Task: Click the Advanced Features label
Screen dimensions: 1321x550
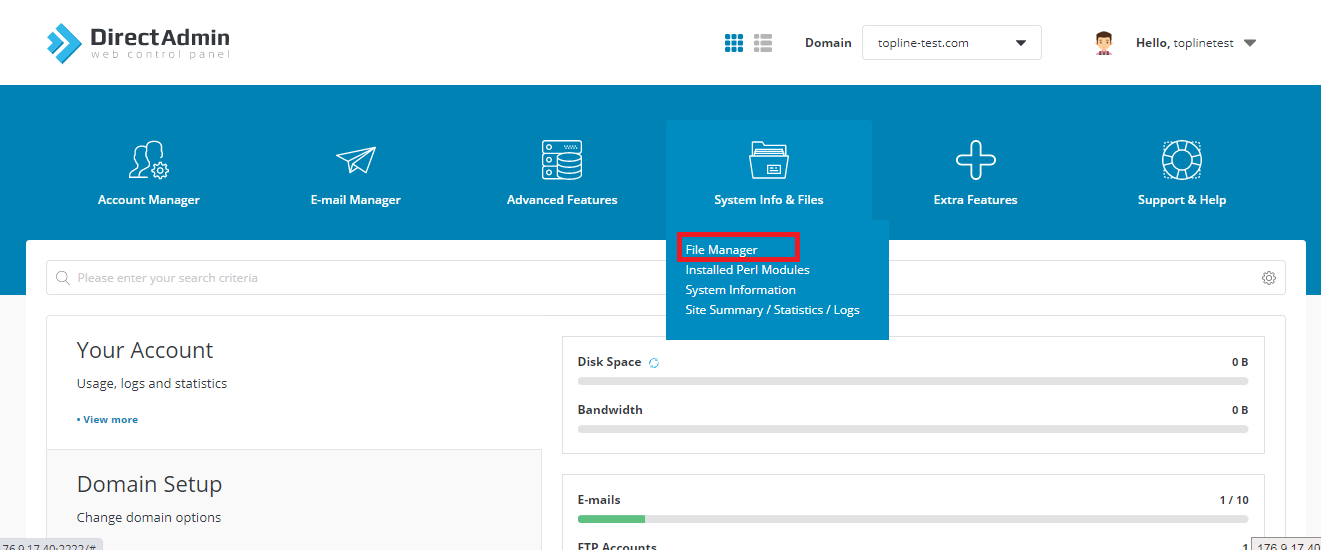Action: pos(562,200)
